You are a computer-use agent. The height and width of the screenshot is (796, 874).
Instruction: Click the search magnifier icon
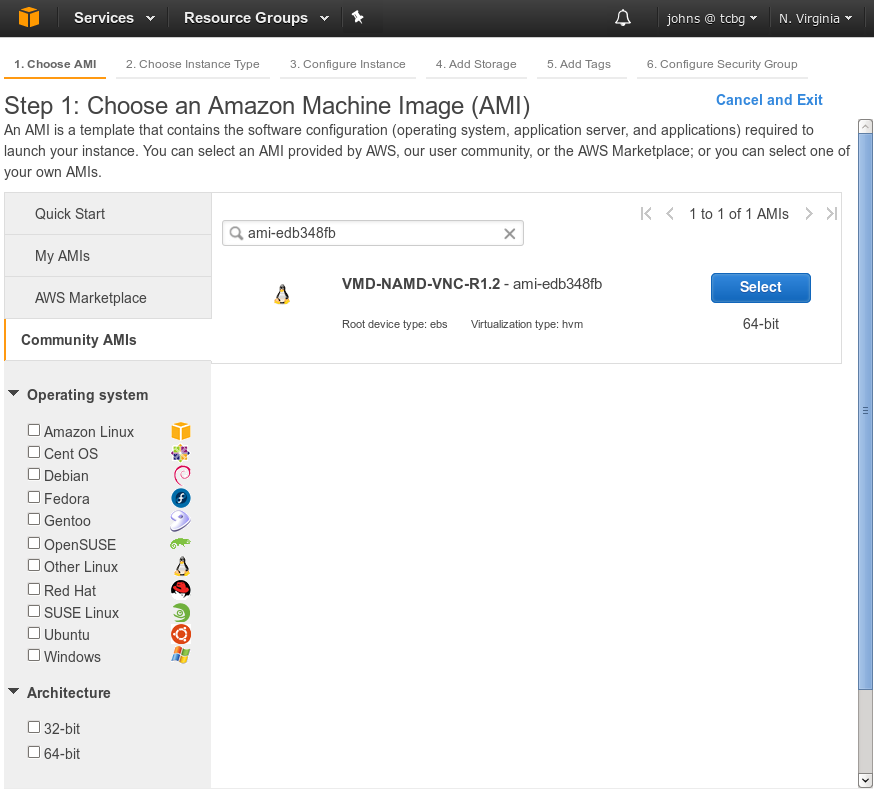coord(237,234)
